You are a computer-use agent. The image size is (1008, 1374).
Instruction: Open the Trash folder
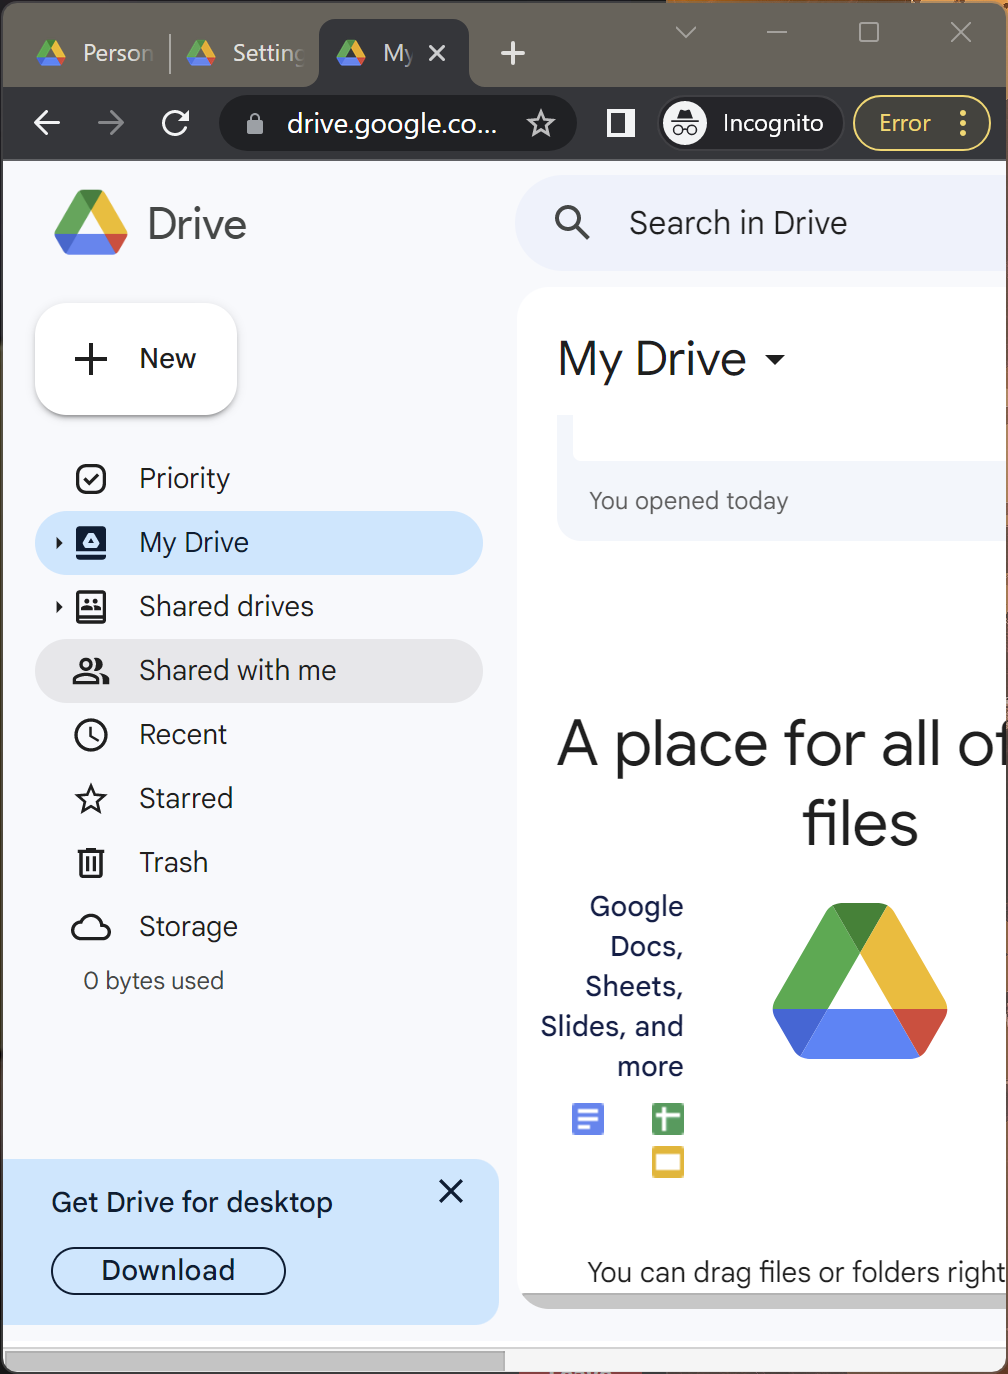pyautogui.click(x=173, y=862)
